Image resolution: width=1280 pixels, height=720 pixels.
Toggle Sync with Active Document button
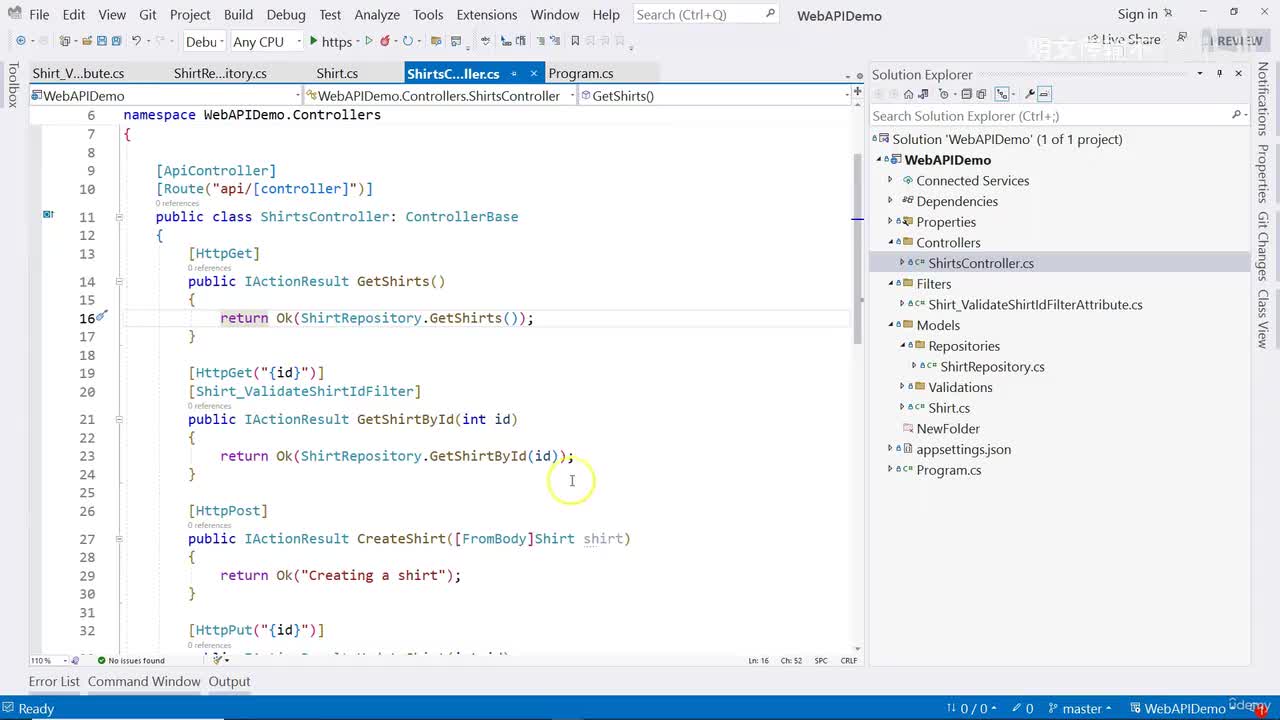(x=1001, y=94)
